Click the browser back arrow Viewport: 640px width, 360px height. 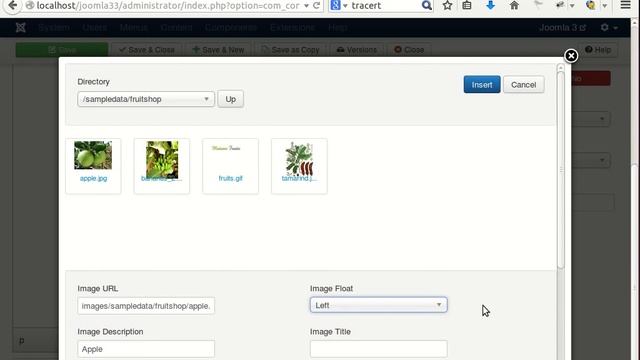[13, 5]
